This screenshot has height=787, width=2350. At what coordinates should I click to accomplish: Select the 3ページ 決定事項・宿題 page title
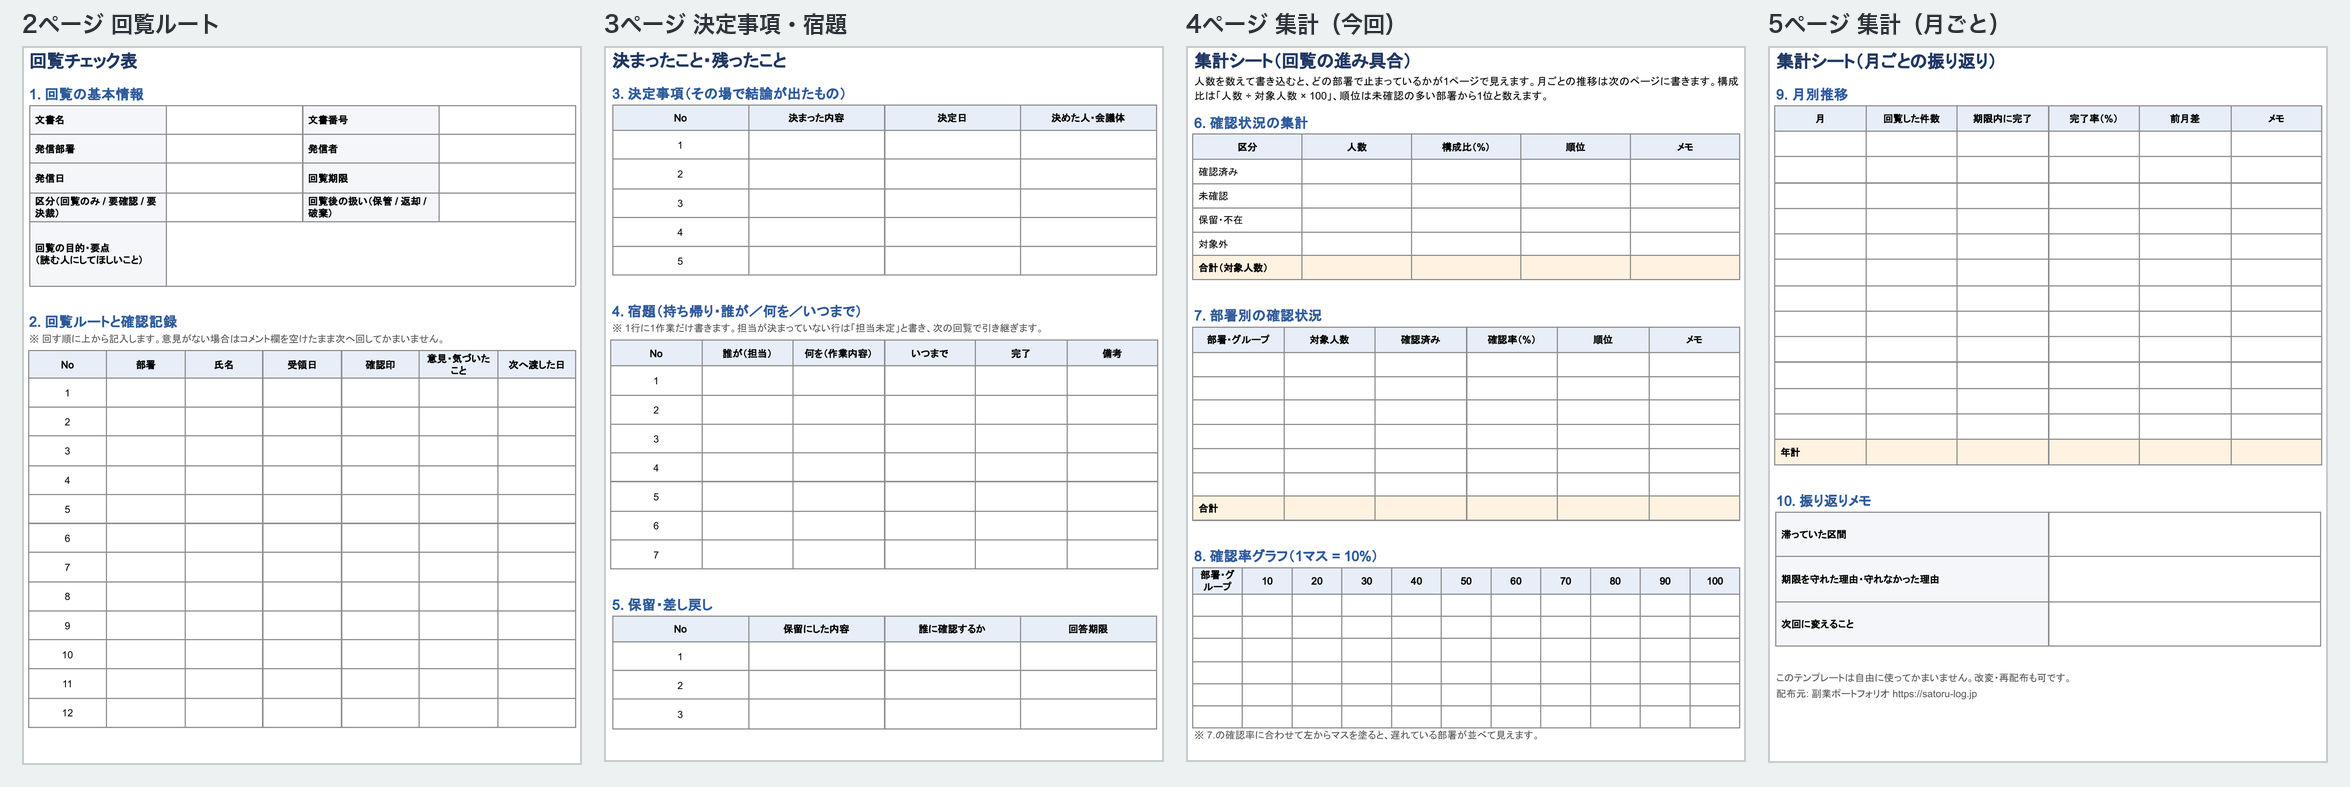pyautogui.click(x=725, y=24)
